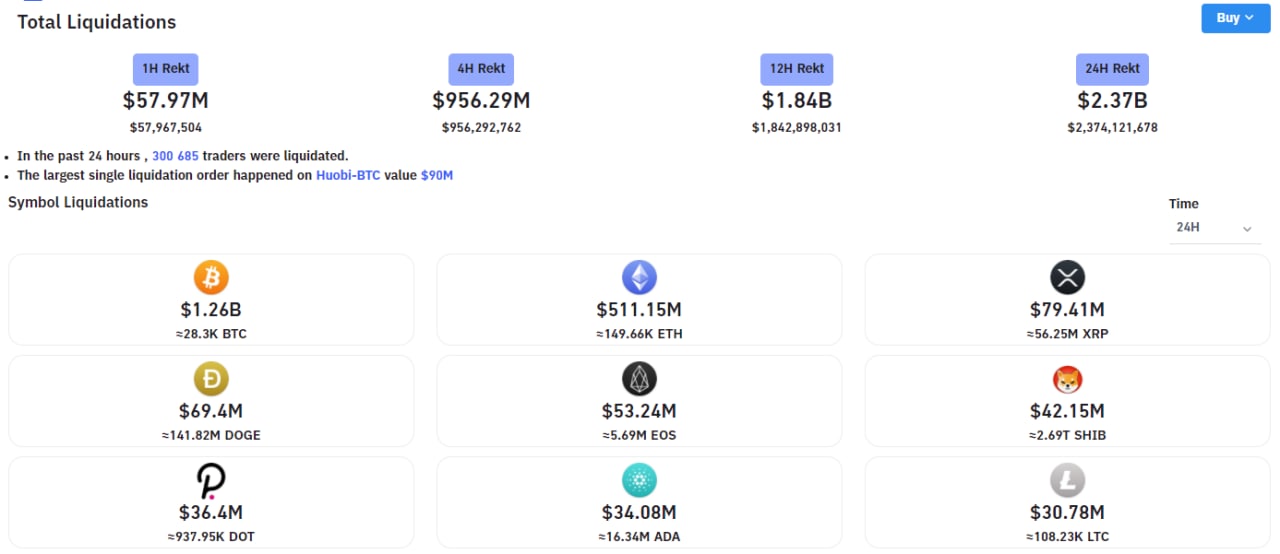Click the 300 685 traders link
This screenshot has width=1280, height=554.
pos(176,156)
